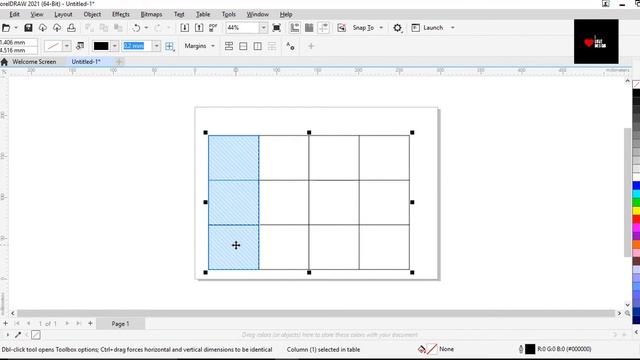Toggle the Show rulers icon
The width and height of the screenshot is (640, 360).
tap(294, 28)
